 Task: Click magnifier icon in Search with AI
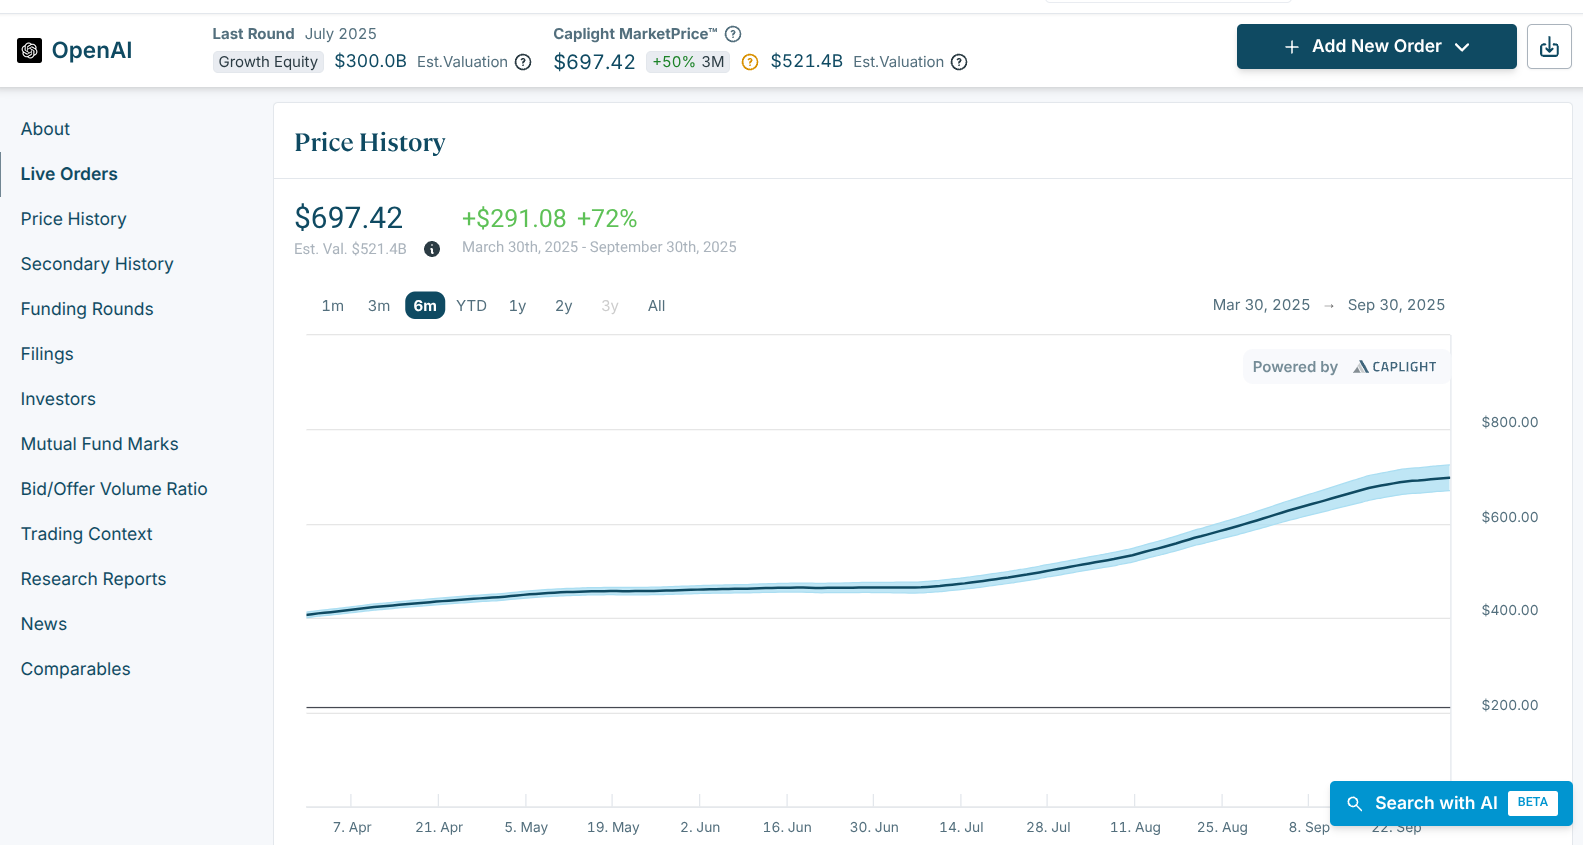(1355, 803)
